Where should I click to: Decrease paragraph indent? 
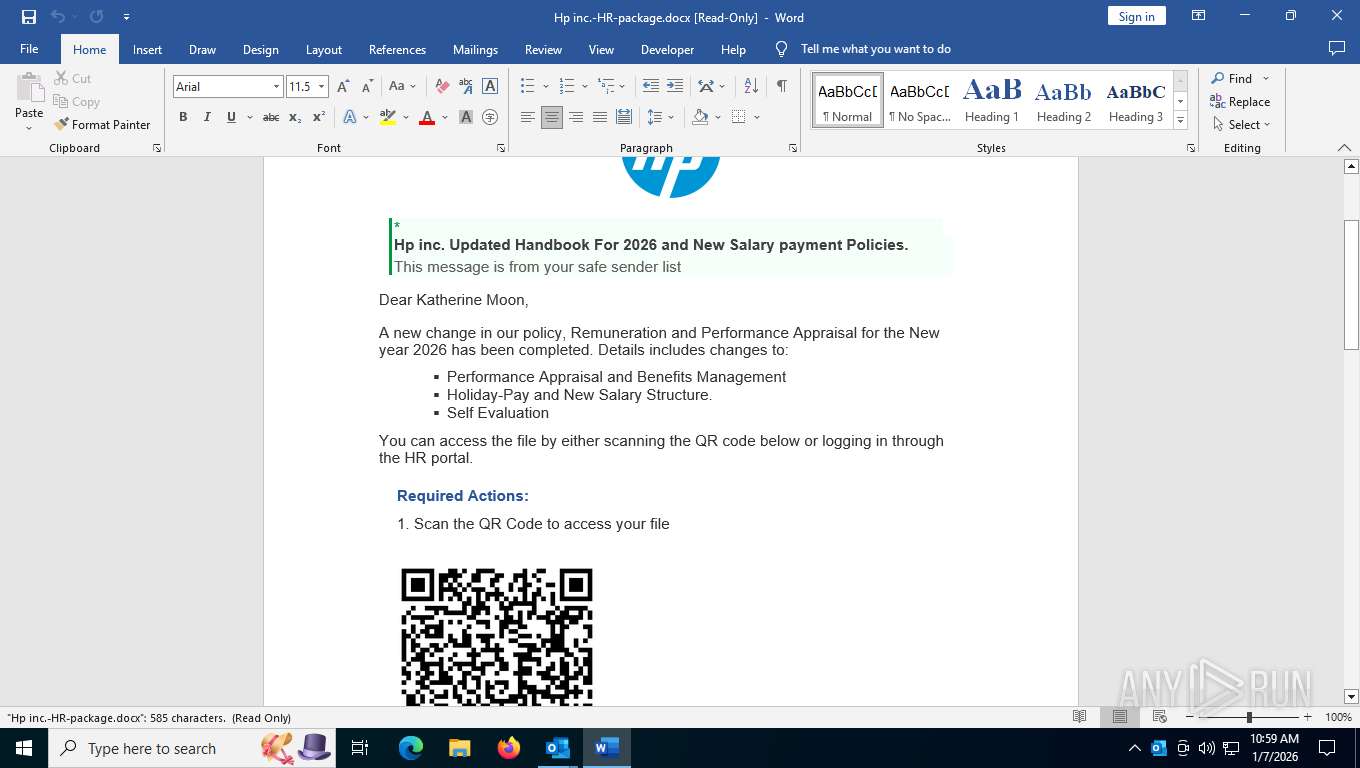tap(651, 87)
